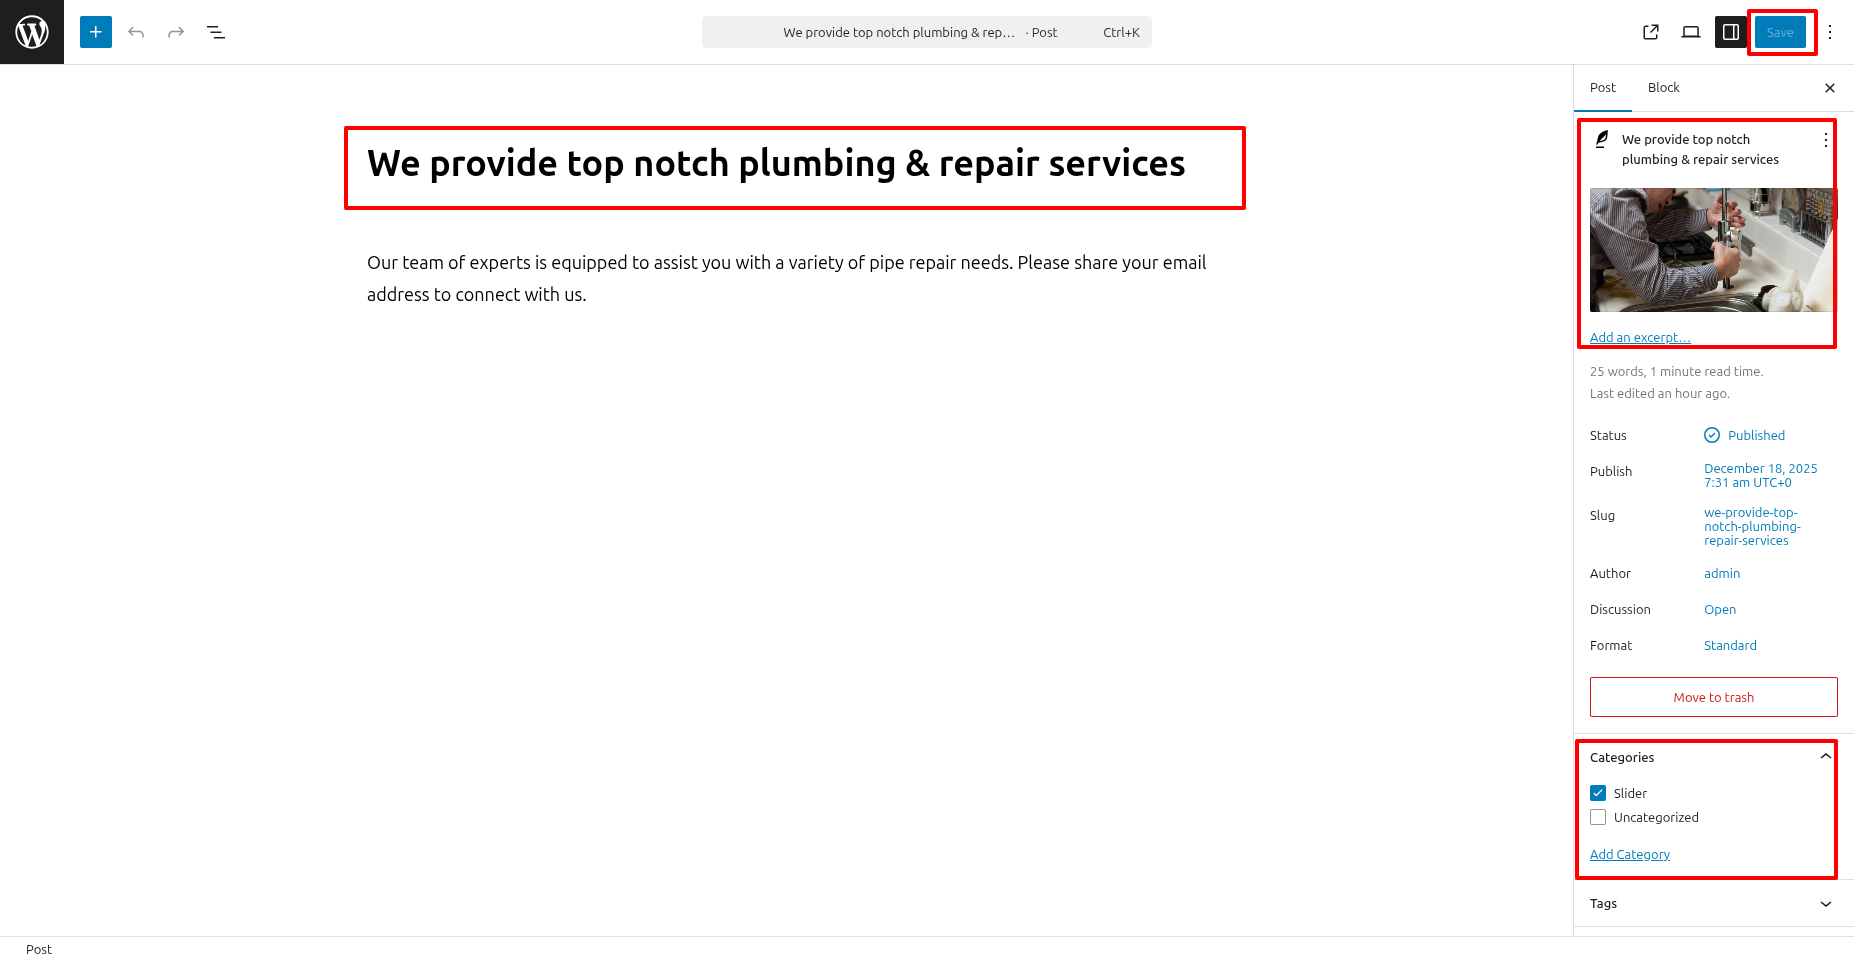Screen dimensions: 1854x961
Task: Open the top-right three-dot Options menu
Action: pyautogui.click(x=1830, y=32)
